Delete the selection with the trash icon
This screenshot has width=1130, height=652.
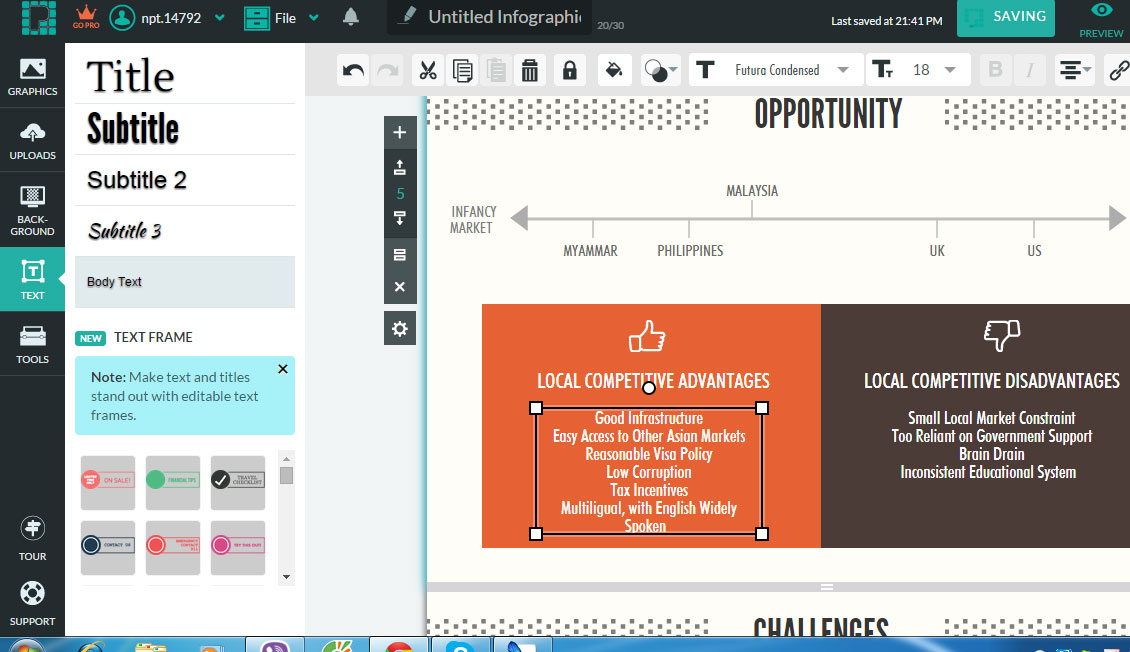[x=530, y=70]
